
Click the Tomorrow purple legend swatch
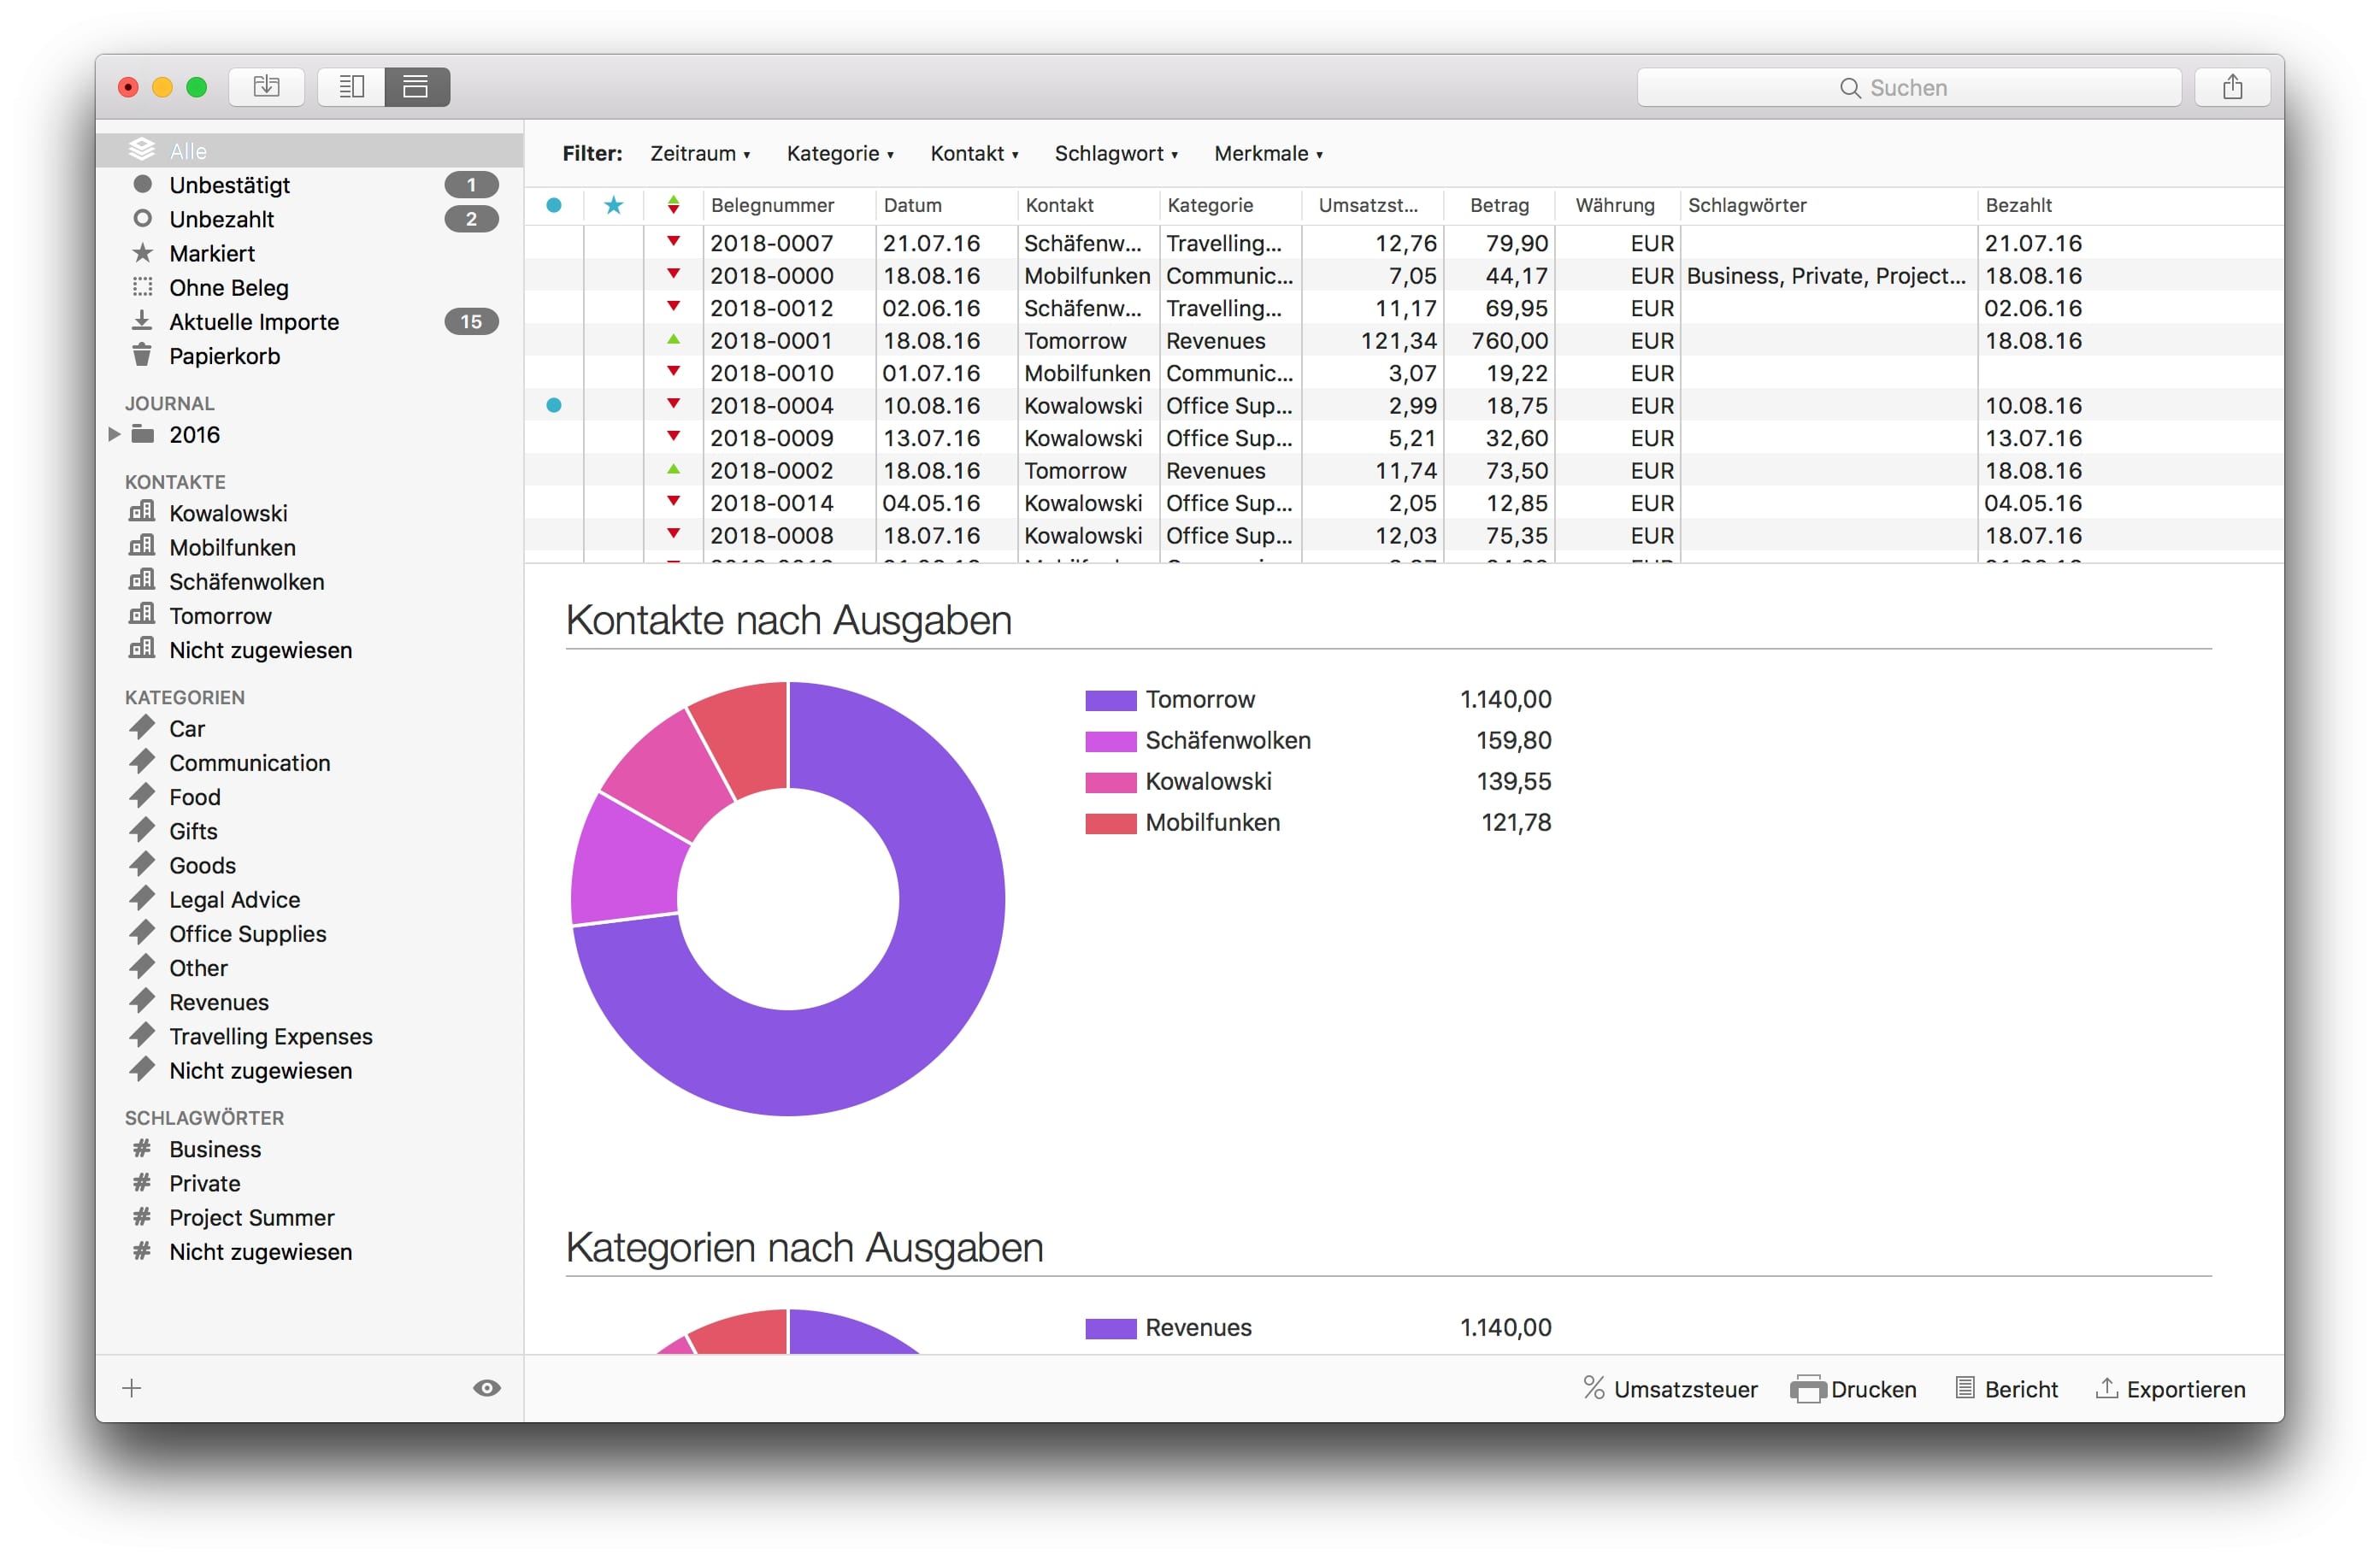[x=1110, y=700]
